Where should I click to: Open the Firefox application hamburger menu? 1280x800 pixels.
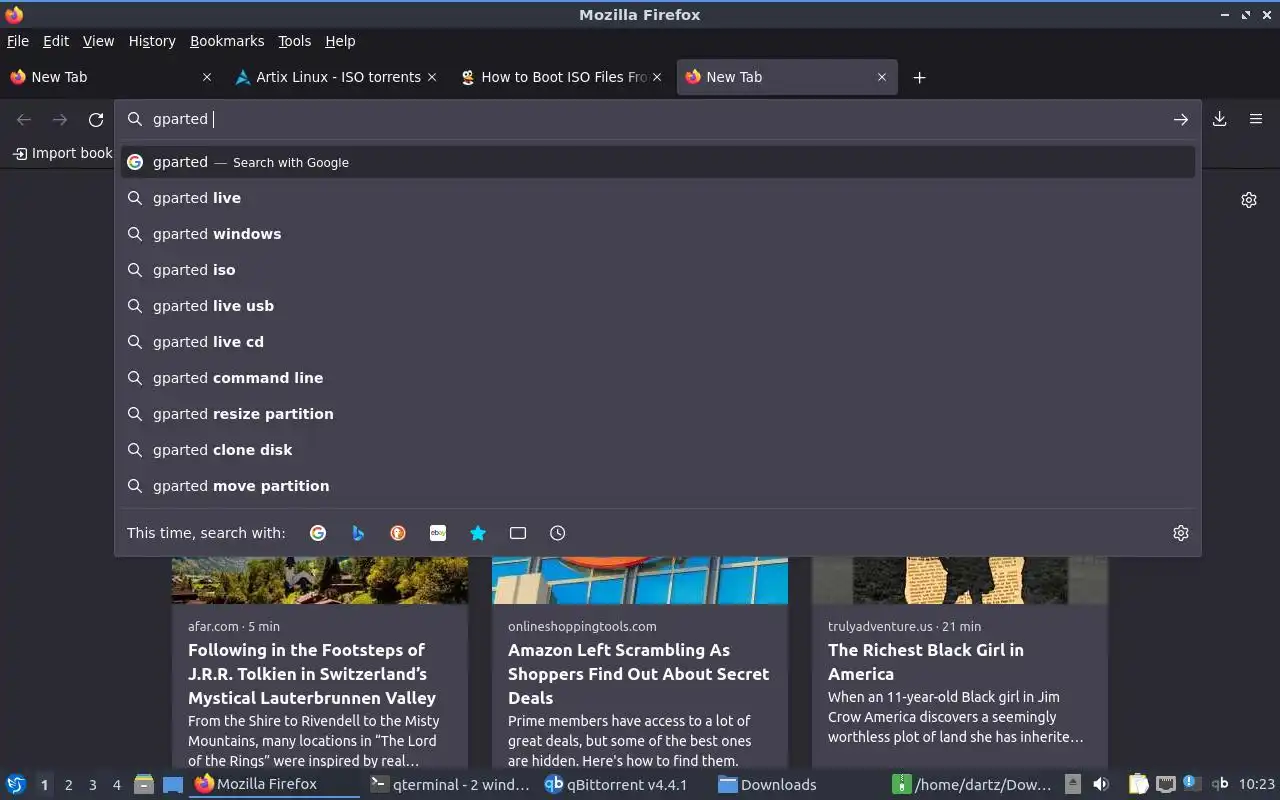coord(1255,119)
